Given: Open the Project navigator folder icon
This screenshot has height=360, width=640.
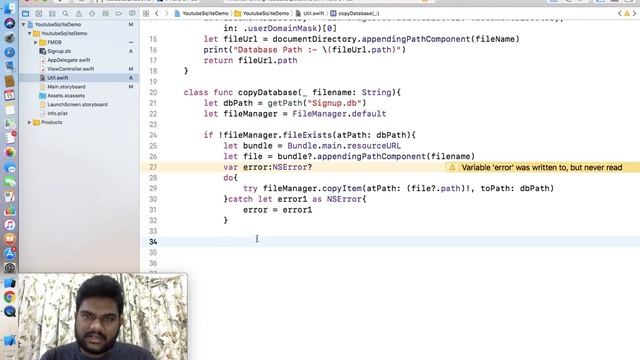Looking at the screenshot, I should pyautogui.click(x=26, y=13).
